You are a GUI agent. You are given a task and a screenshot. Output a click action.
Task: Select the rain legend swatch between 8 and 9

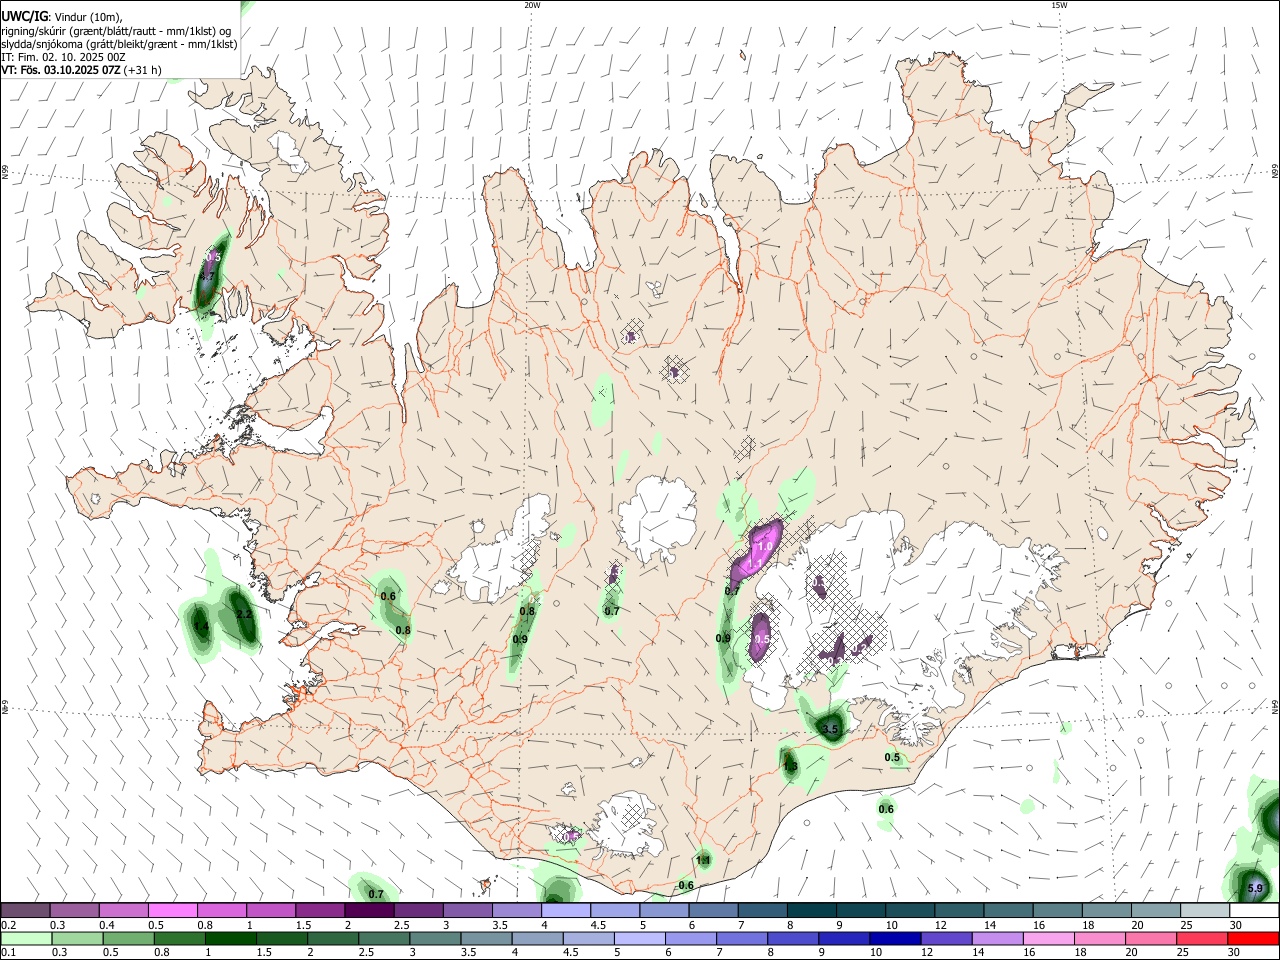(x=793, y=938)
